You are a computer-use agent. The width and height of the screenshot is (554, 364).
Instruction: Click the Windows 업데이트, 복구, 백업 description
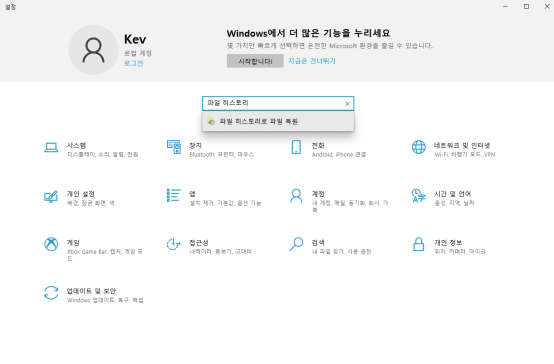coord(105,300)
